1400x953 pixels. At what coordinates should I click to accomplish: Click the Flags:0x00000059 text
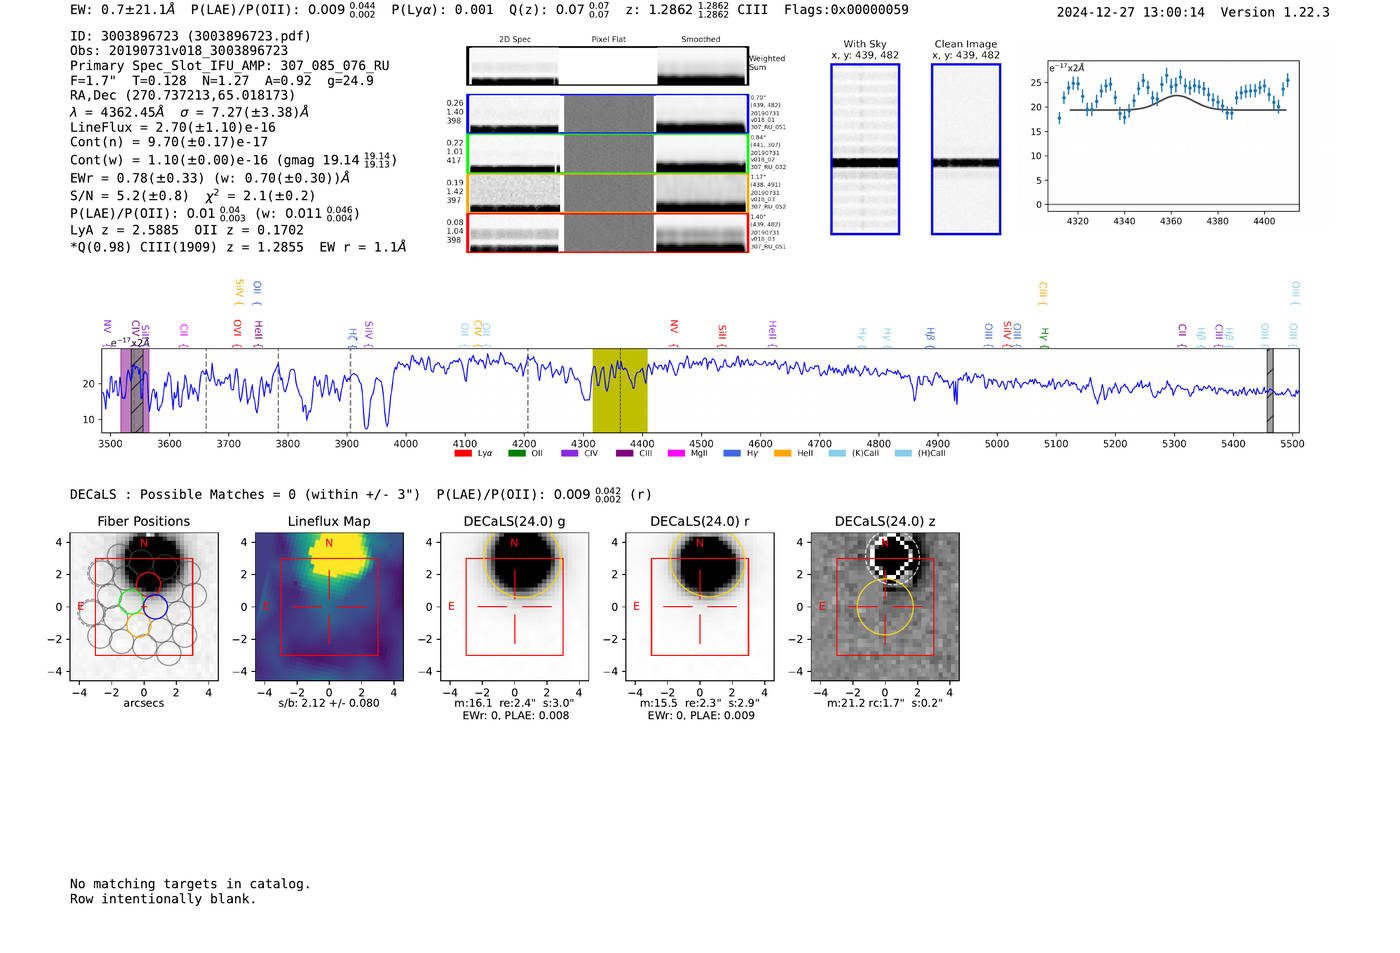(x=846, y=10)
